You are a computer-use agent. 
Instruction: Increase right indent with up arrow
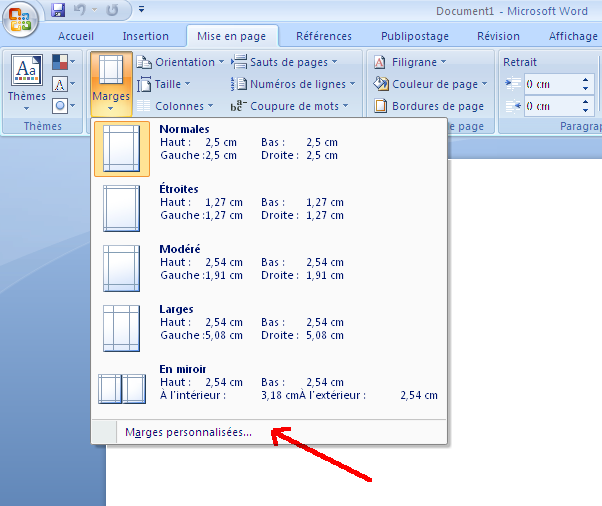click(x=585, y=102)
